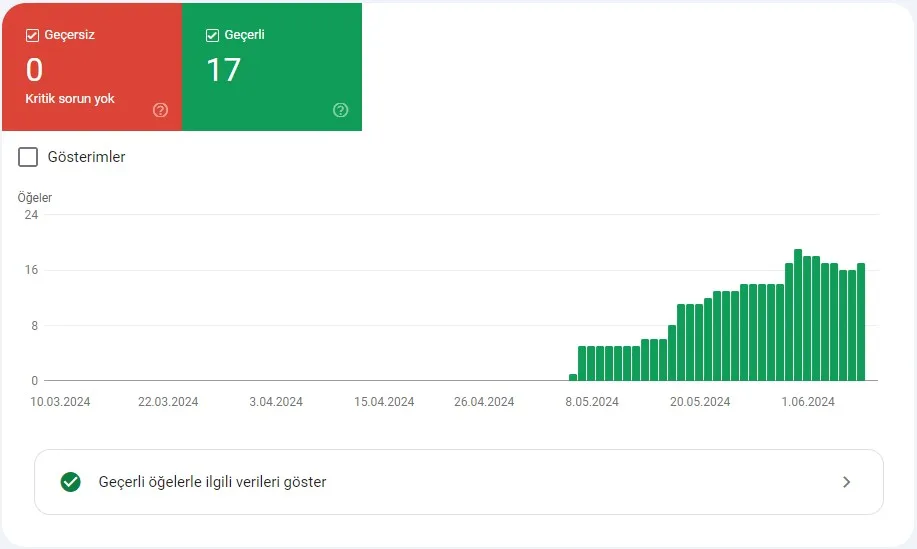Click help icon in Geçersiz card

(x=160, y=110)
